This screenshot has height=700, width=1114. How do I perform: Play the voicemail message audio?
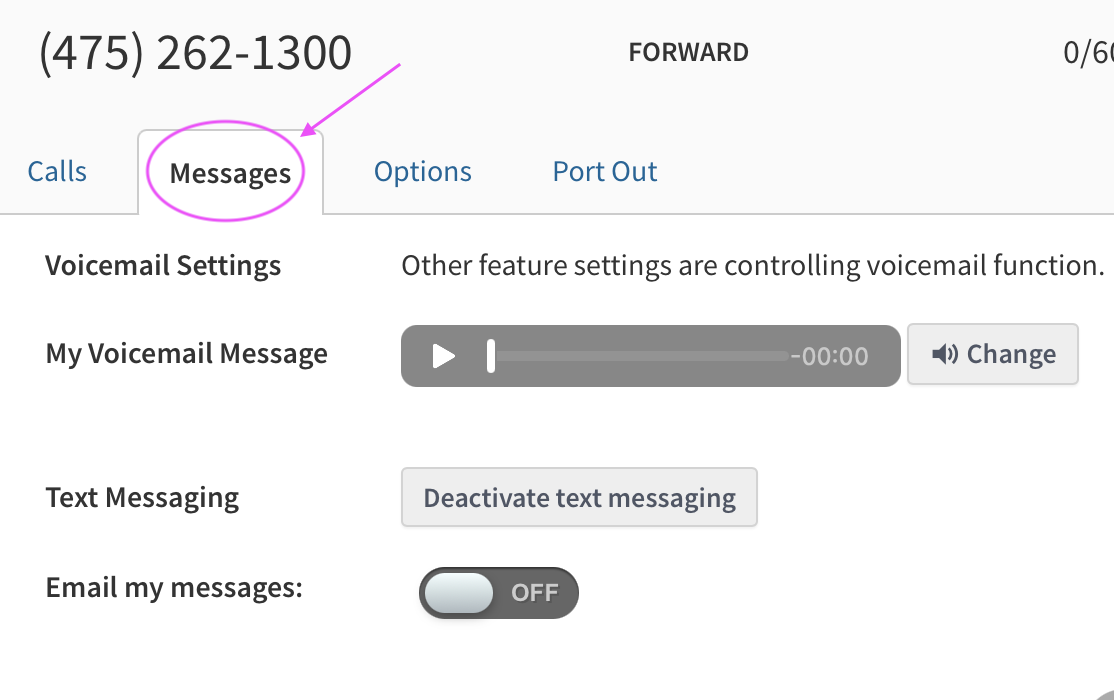[444, 356]
